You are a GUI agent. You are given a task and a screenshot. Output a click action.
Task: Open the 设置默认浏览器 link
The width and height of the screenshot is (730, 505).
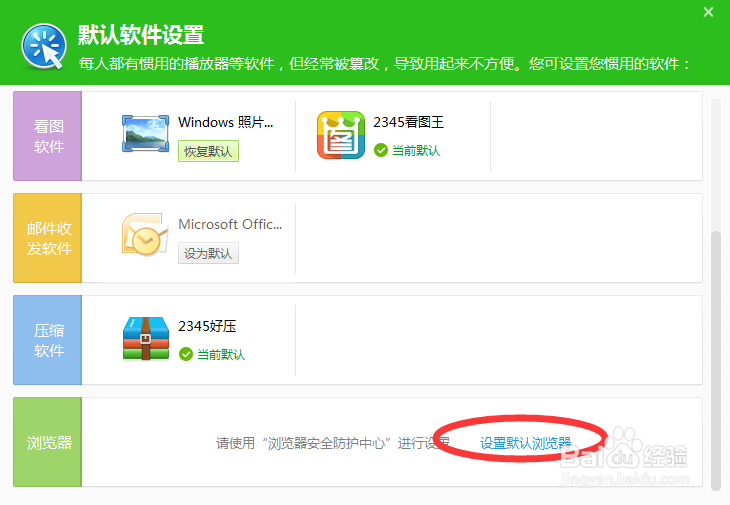(x=525, y=443)
